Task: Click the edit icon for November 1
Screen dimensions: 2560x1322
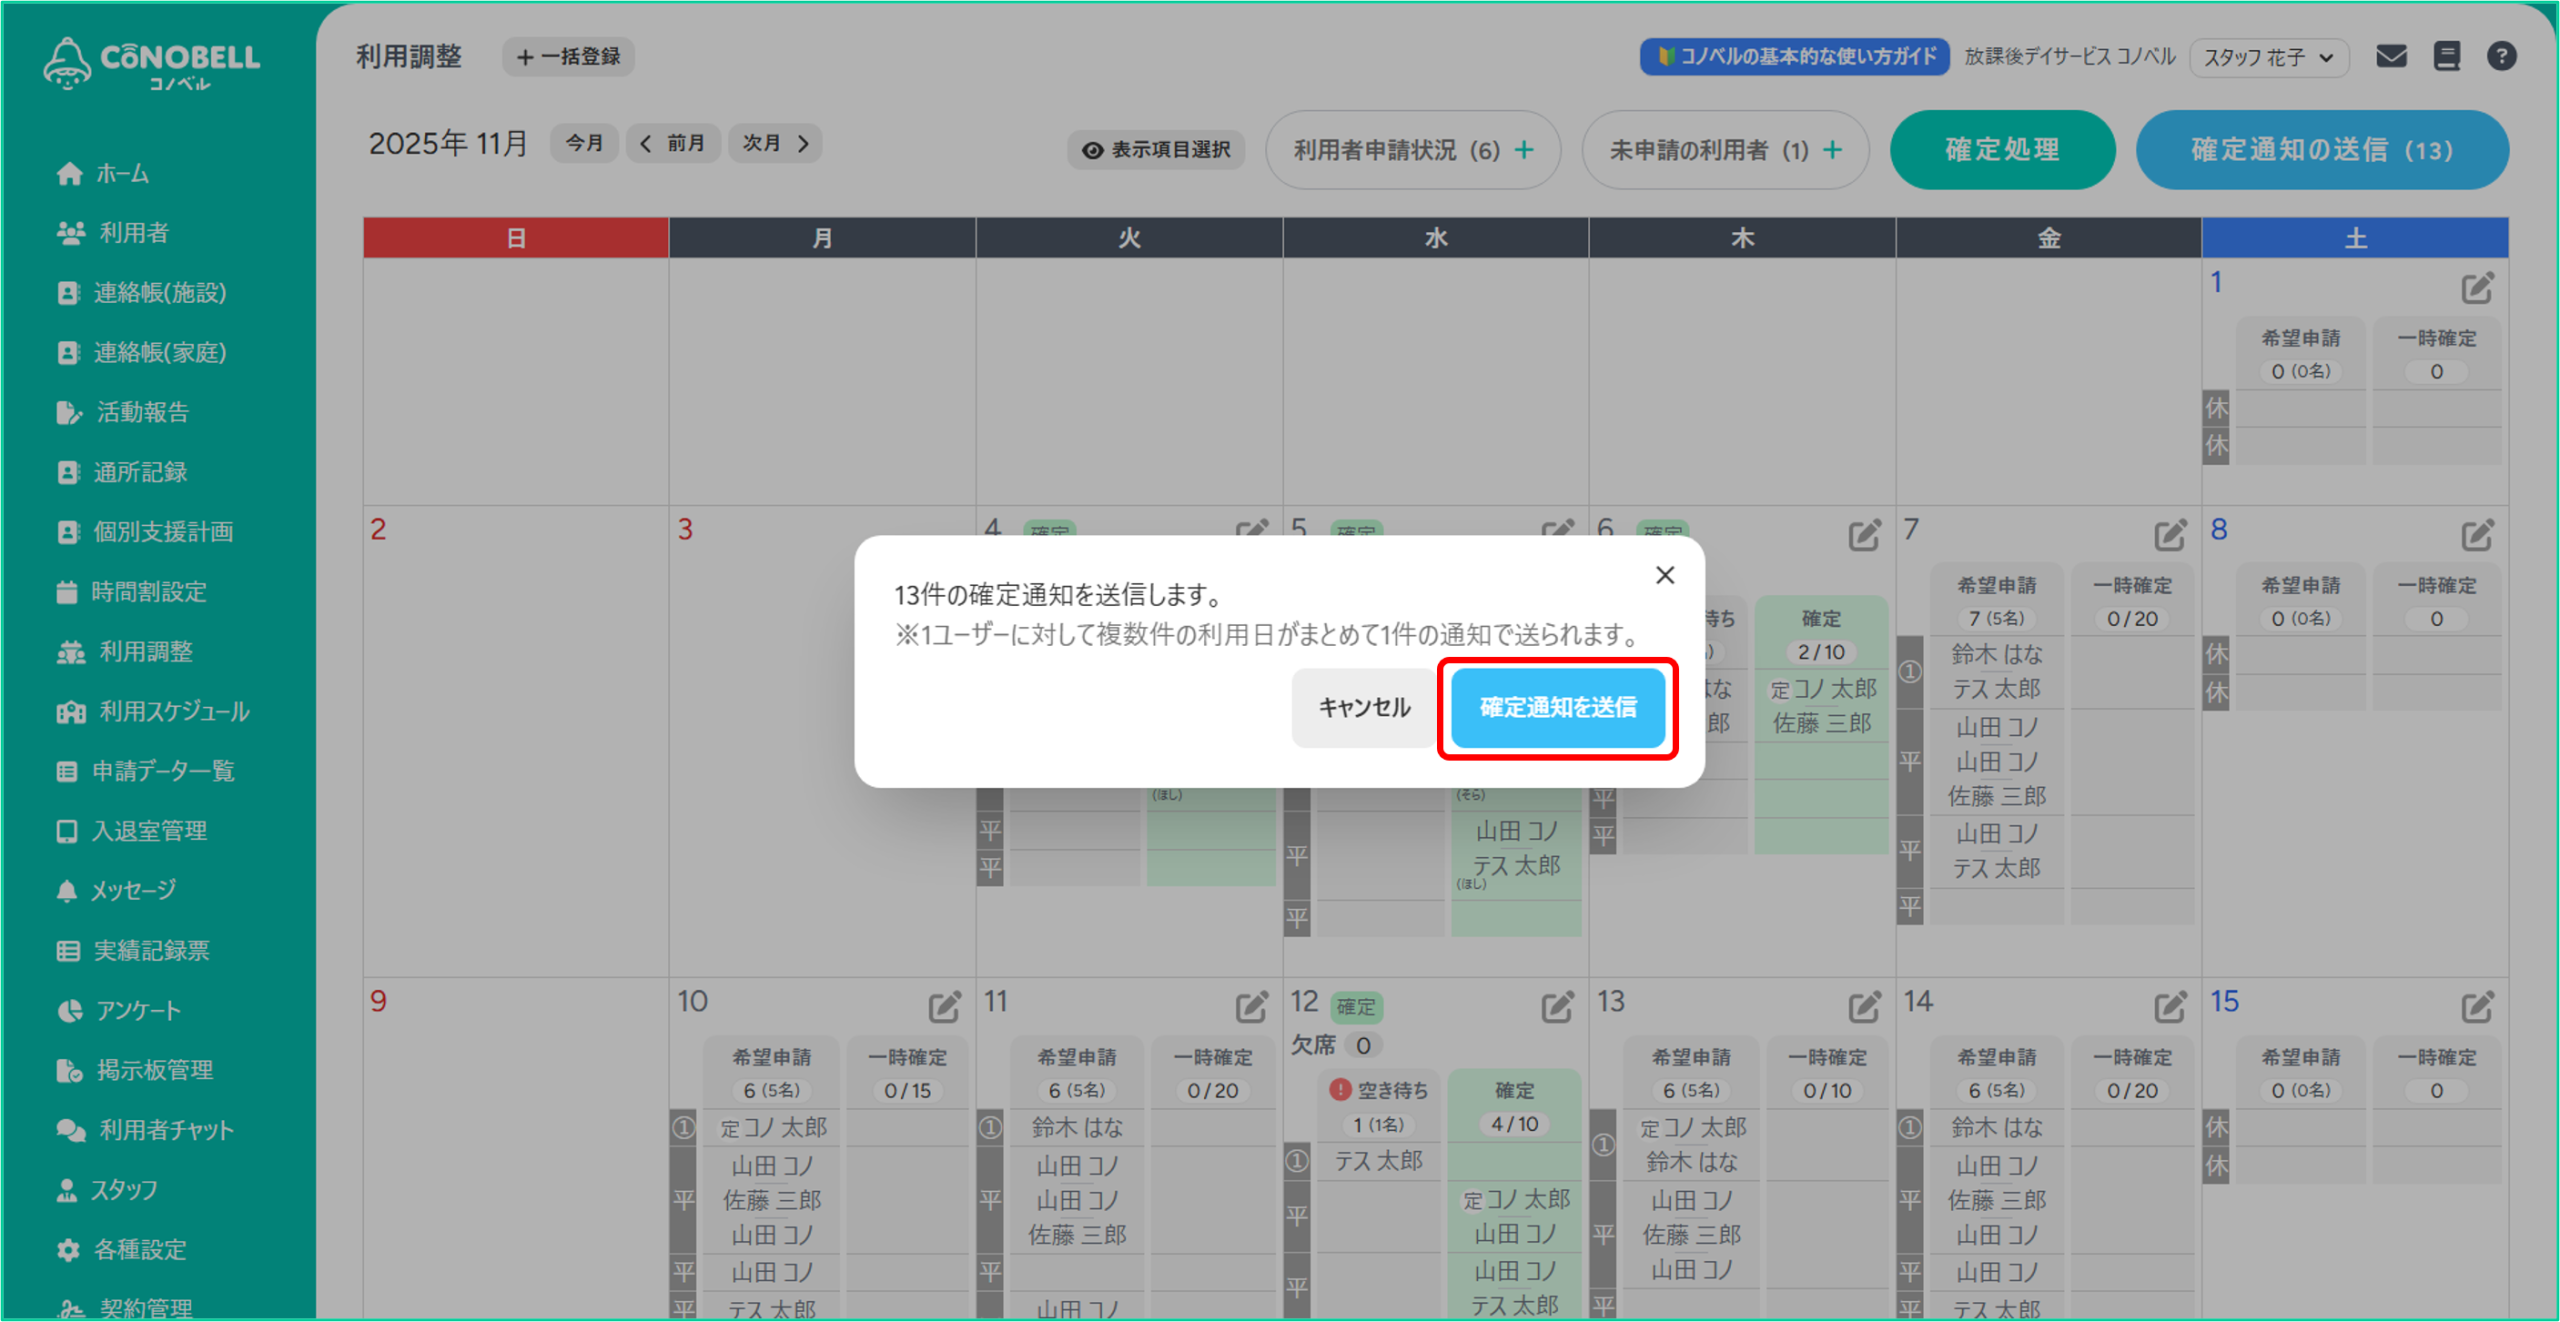Action: coord(2476,288)
